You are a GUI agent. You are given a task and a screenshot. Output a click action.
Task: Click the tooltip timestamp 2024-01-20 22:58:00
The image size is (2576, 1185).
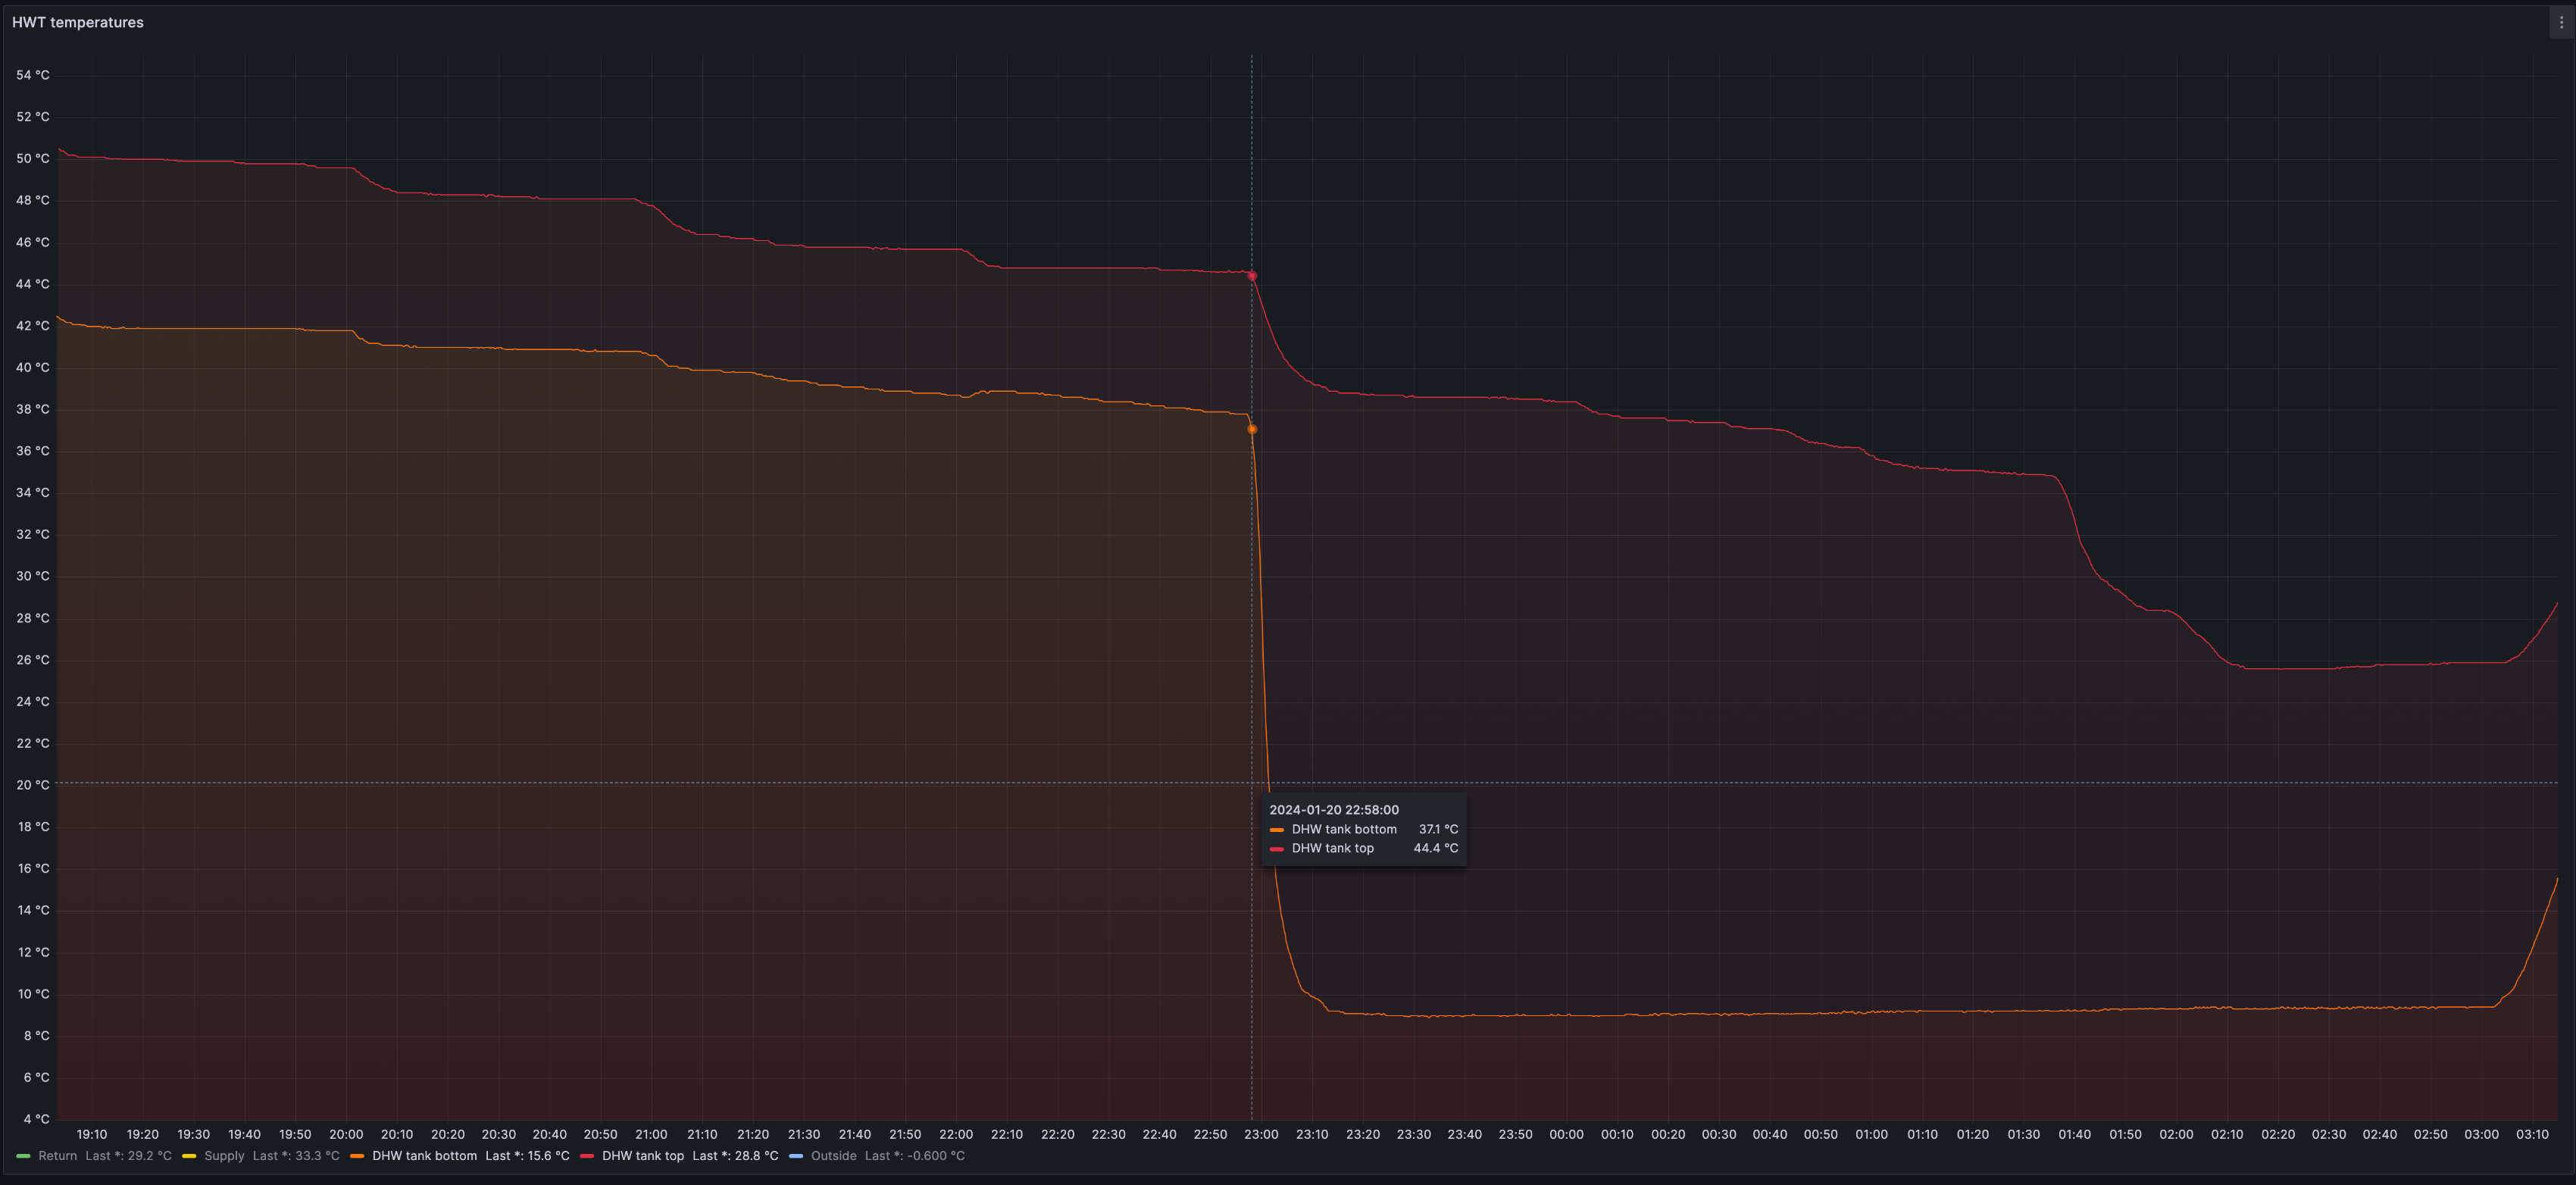pos(1334,810)
